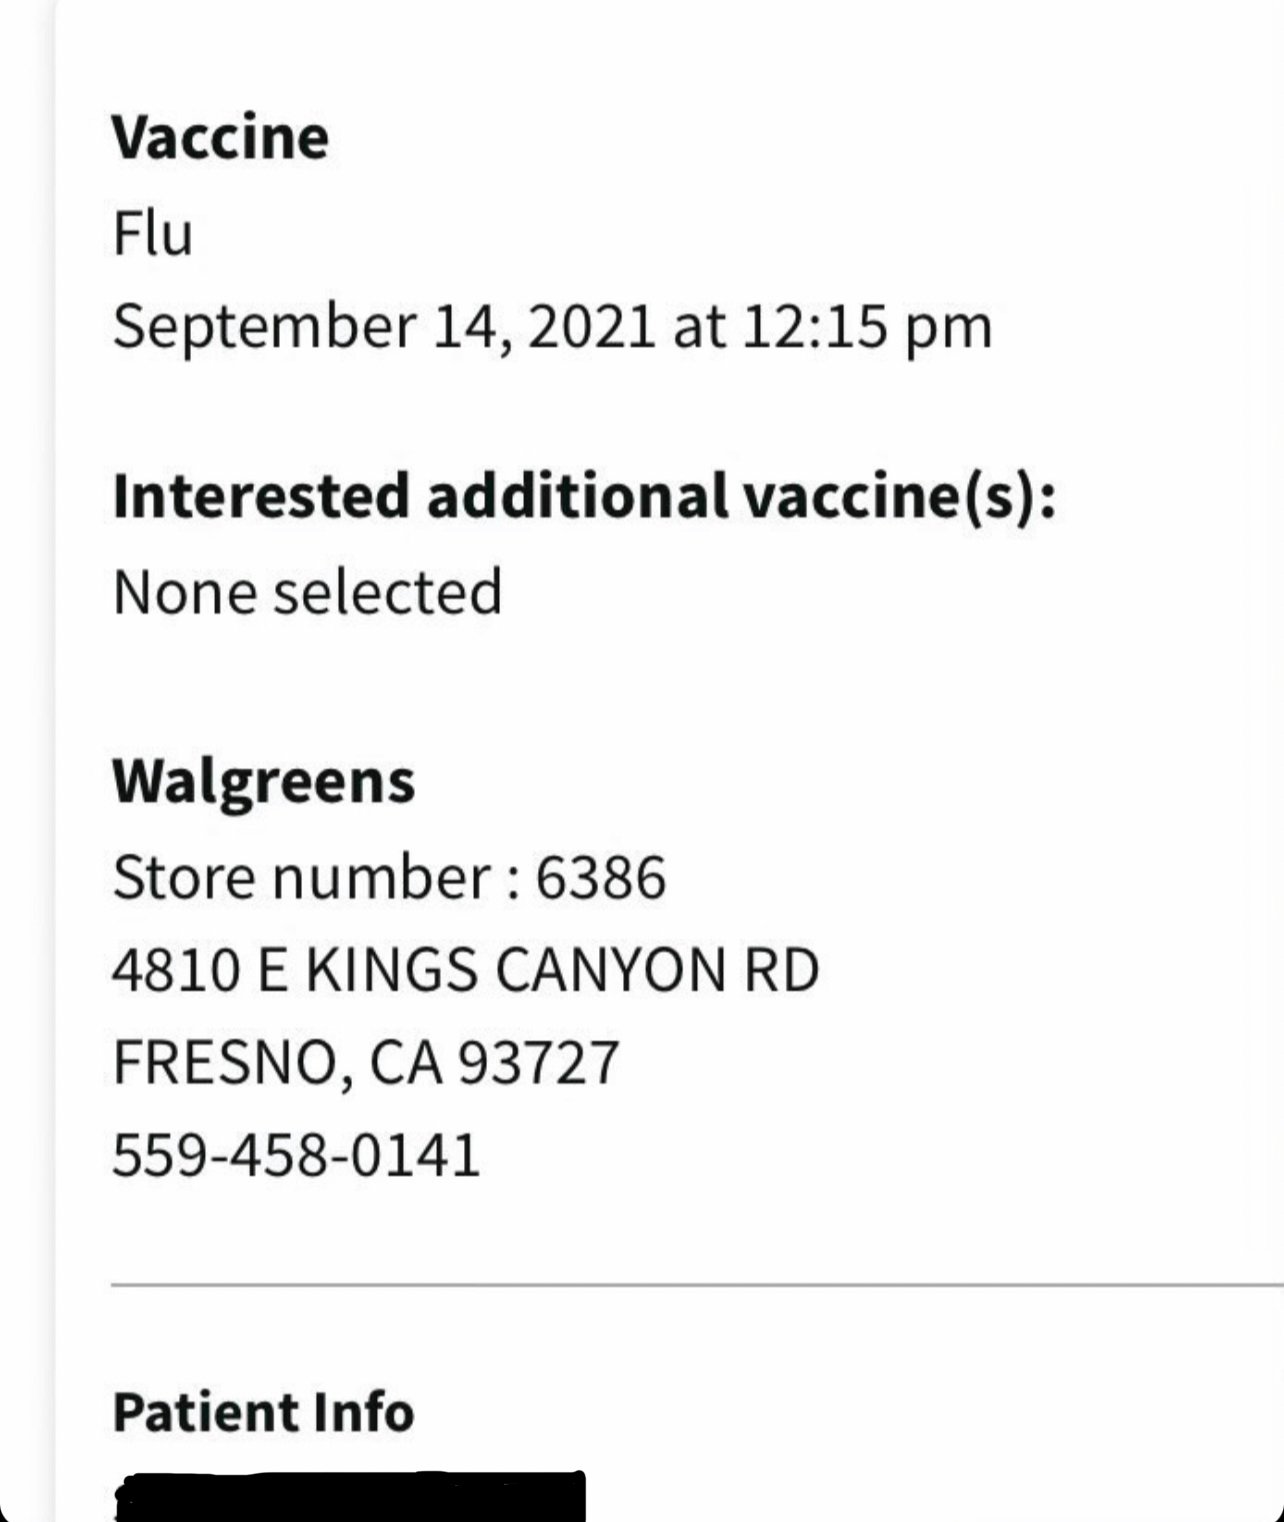The width and height of the screenshot is (1284, 1522).
Task: Click the redacted black patient name bar
Action: coord(350,1497)
